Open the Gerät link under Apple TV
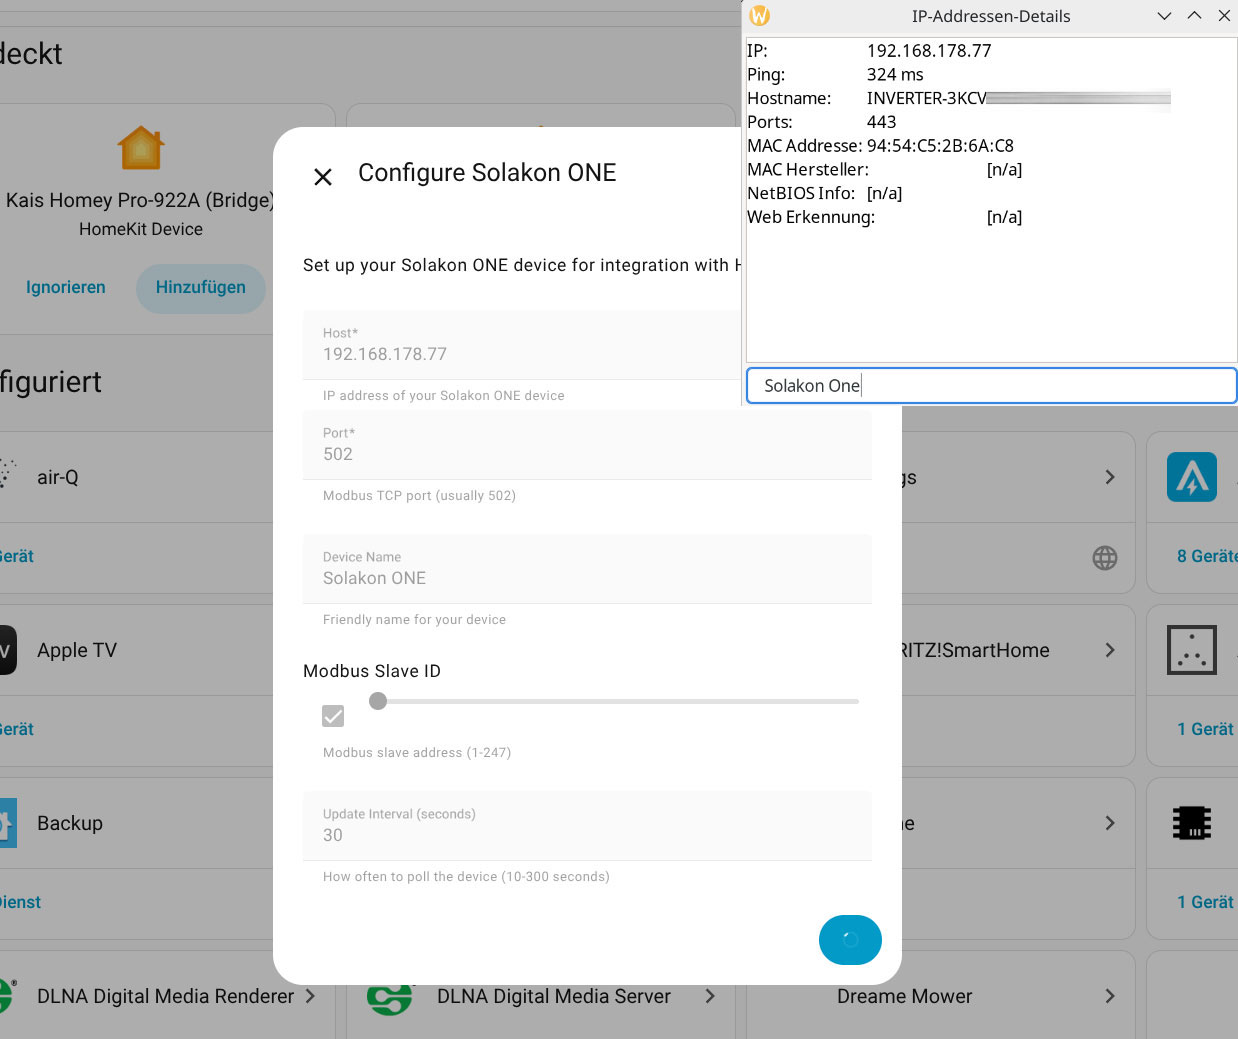Screen dimensions: 1238x1039 [x=16, y=729]
